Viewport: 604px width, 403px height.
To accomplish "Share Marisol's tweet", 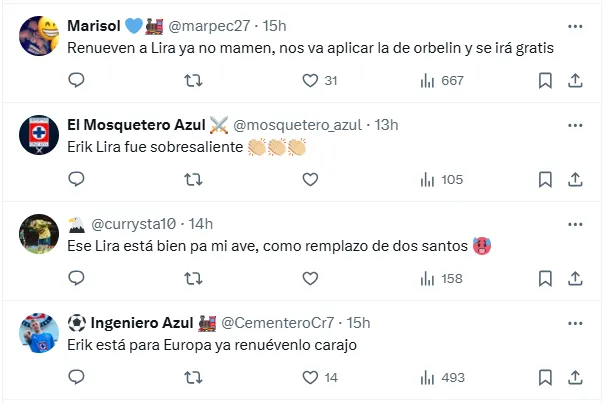I will click(576, 81).
